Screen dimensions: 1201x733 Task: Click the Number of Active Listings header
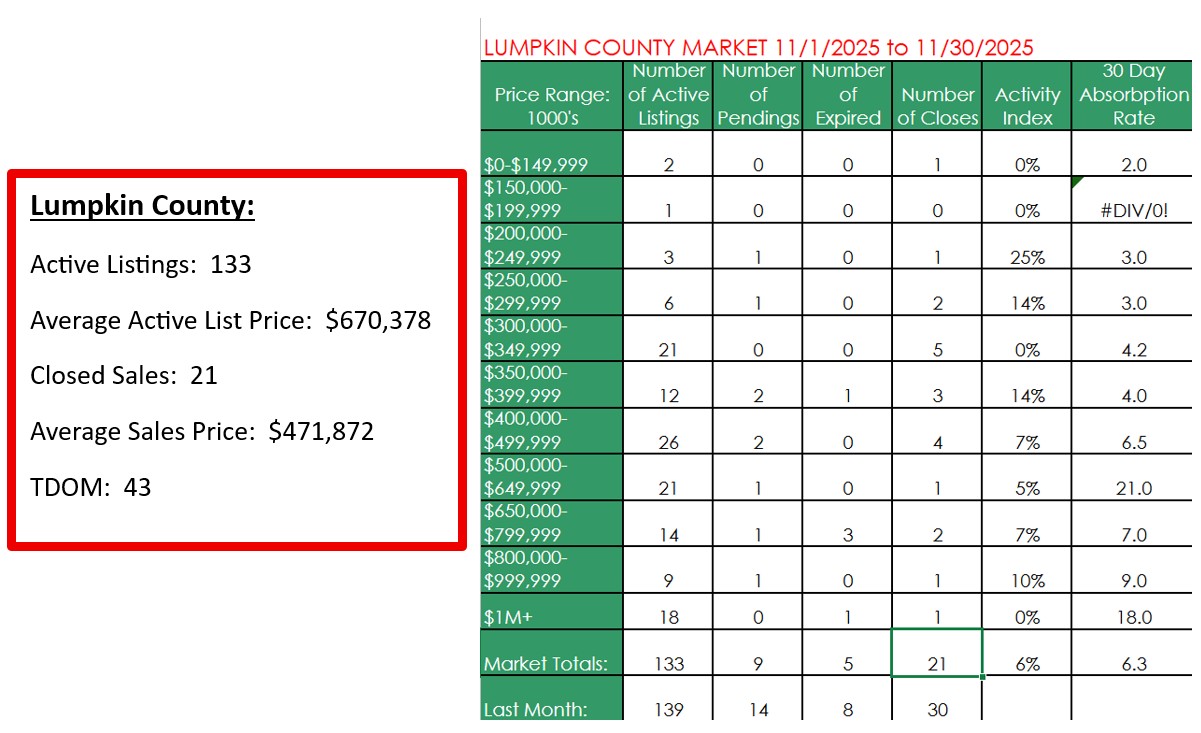pyautogui.click(x=668, y=95)
